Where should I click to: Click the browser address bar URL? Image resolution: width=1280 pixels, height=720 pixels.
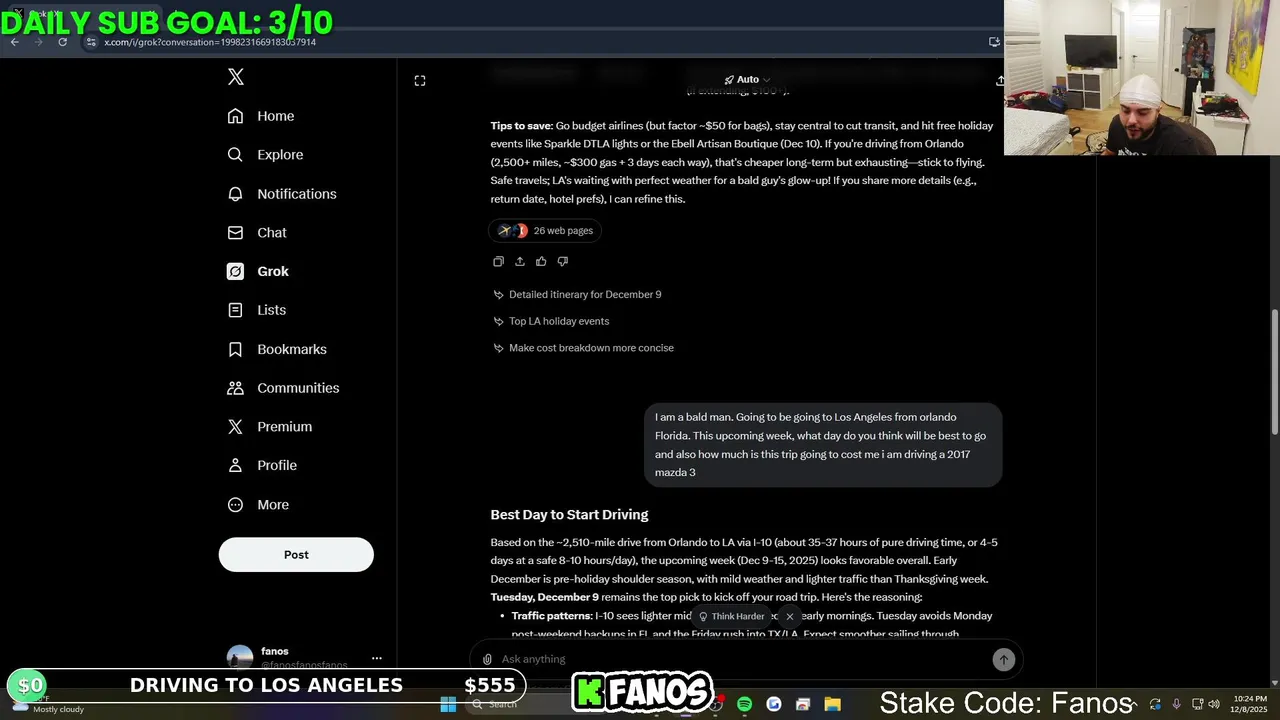pos(210,42)
